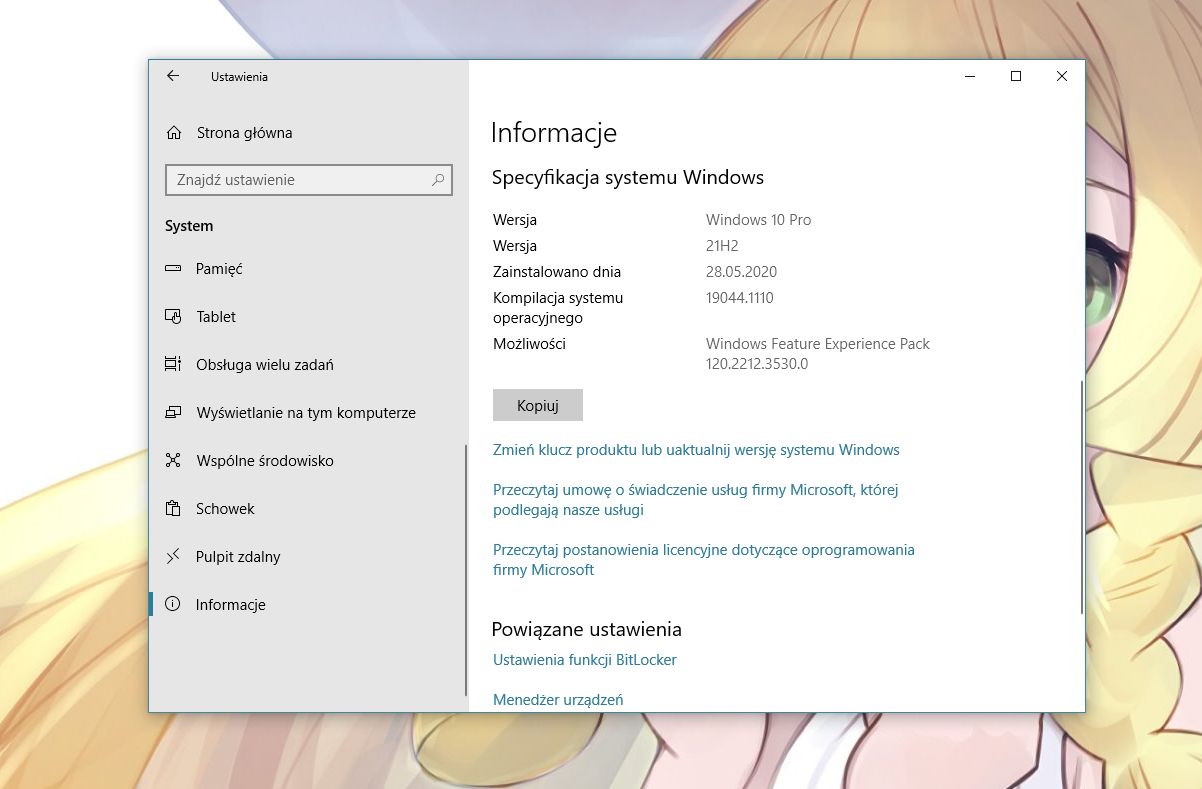Click the Specyfikacja systemu Windows heading
1202x789 pixels.
[628, 178]
